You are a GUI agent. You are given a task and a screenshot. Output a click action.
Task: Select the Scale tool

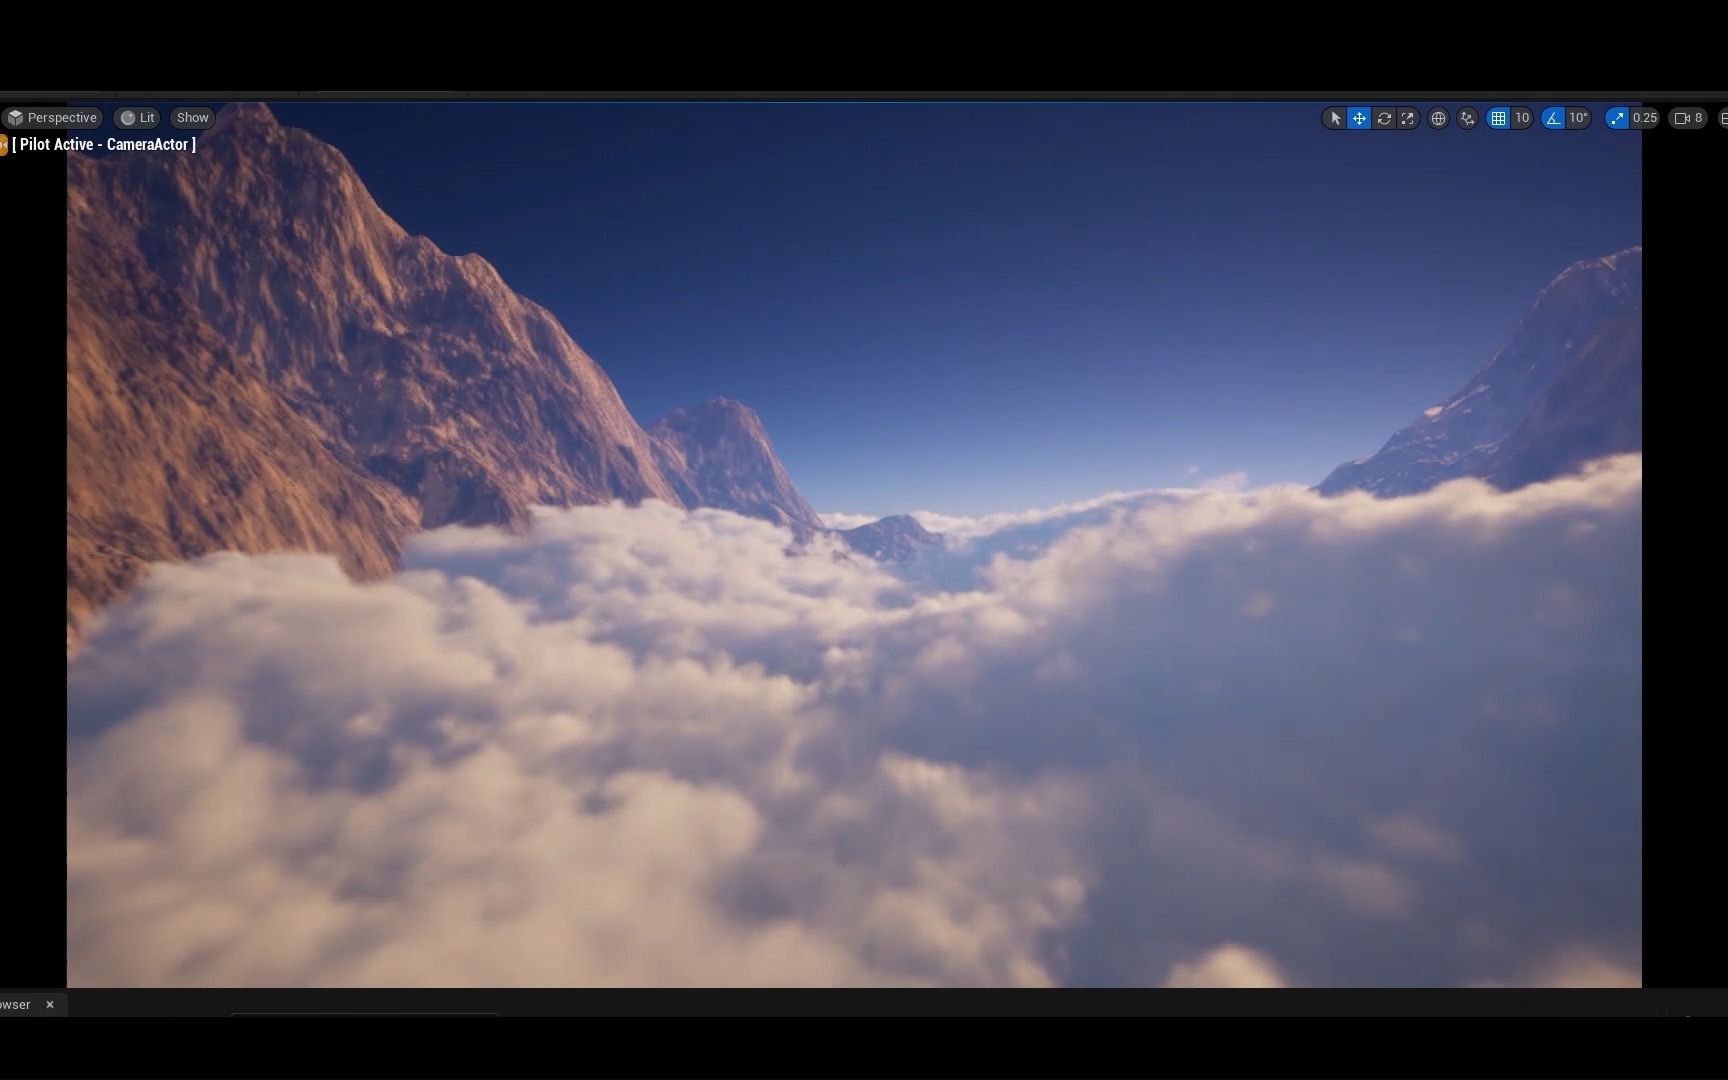point(1408,118)
